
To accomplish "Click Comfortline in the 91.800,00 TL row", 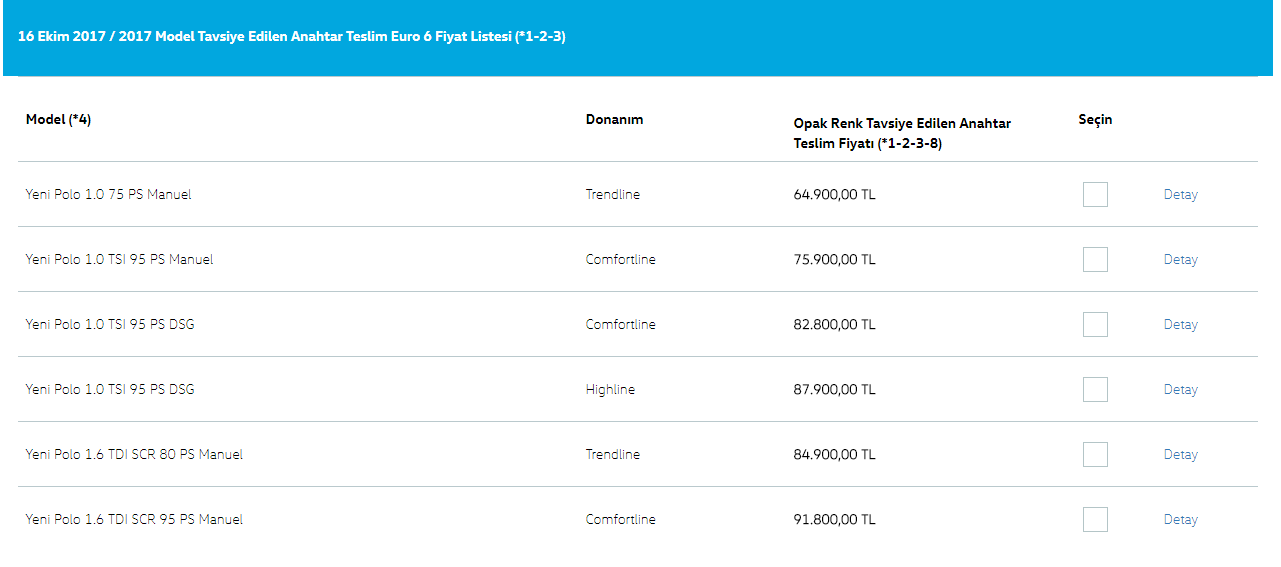I will 621,520.
